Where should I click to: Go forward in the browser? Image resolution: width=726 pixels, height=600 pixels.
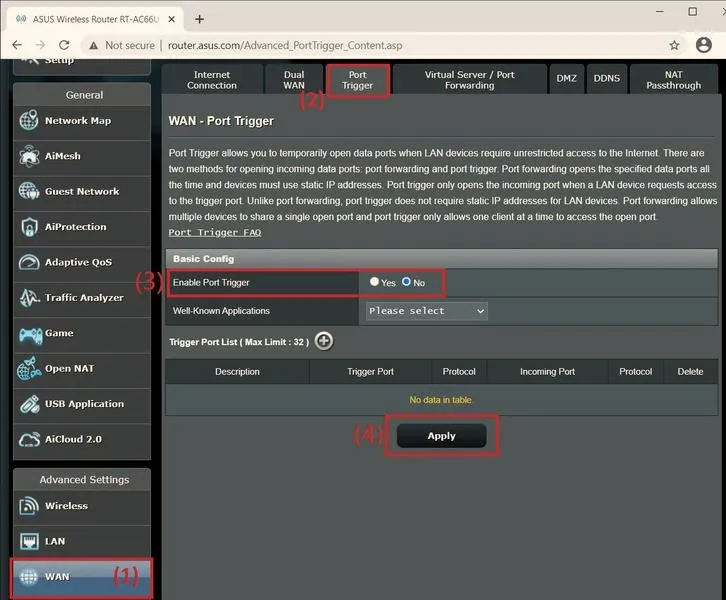41,45
